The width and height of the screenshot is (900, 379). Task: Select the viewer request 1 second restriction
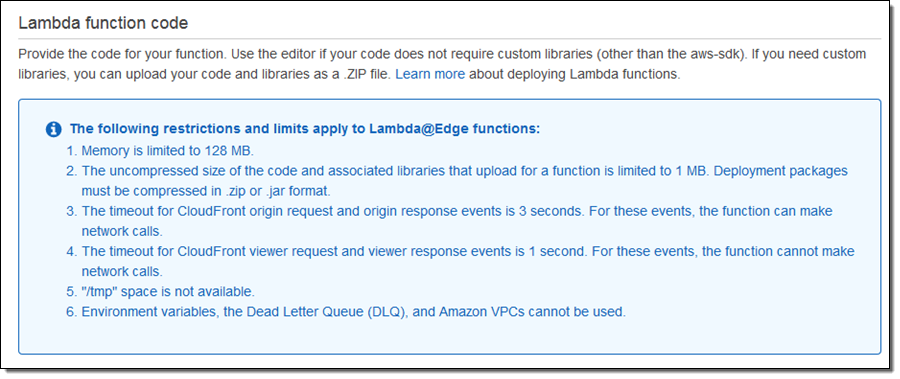click(460, 261)
